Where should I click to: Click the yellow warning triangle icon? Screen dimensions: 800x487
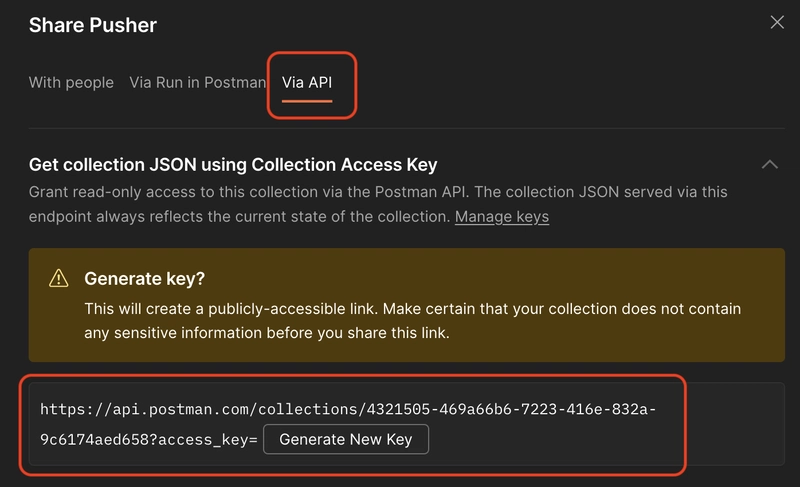tap(59, 278)
